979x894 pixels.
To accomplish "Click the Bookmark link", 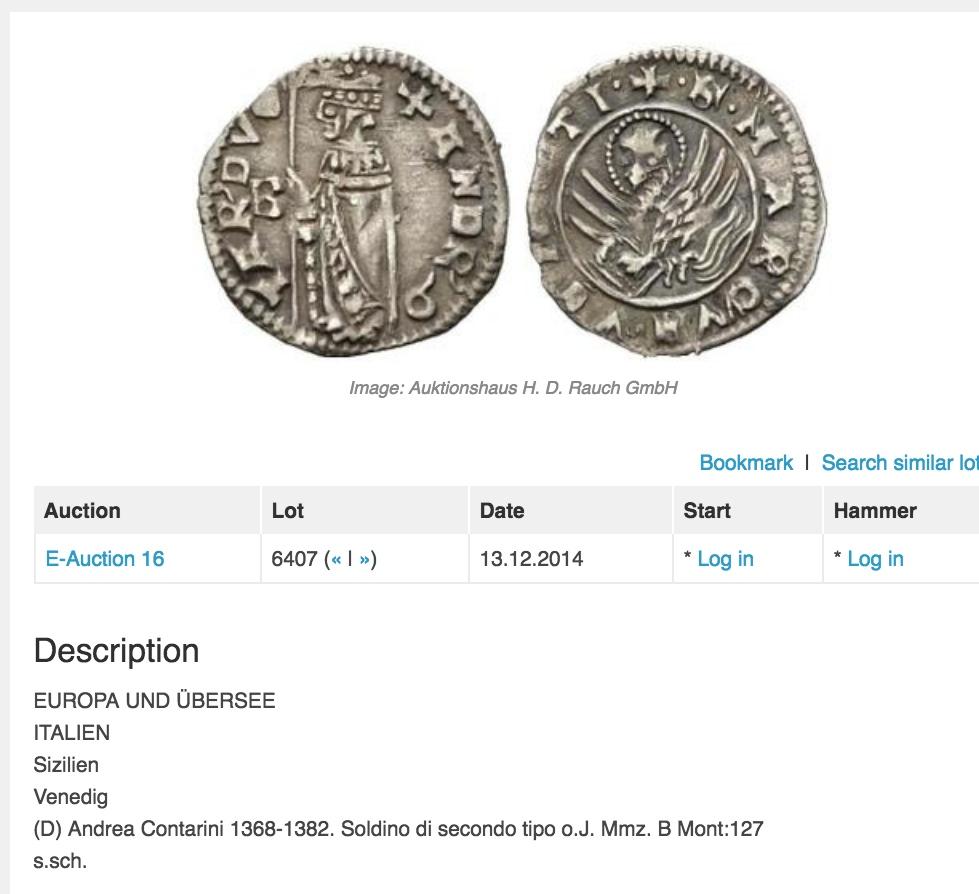I will 746,463.
